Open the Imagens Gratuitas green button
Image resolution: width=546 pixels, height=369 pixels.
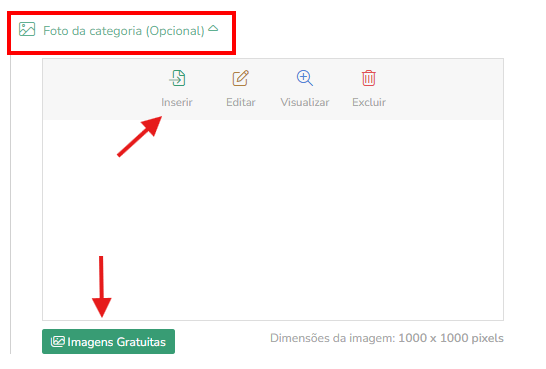(x=109, y=341)
